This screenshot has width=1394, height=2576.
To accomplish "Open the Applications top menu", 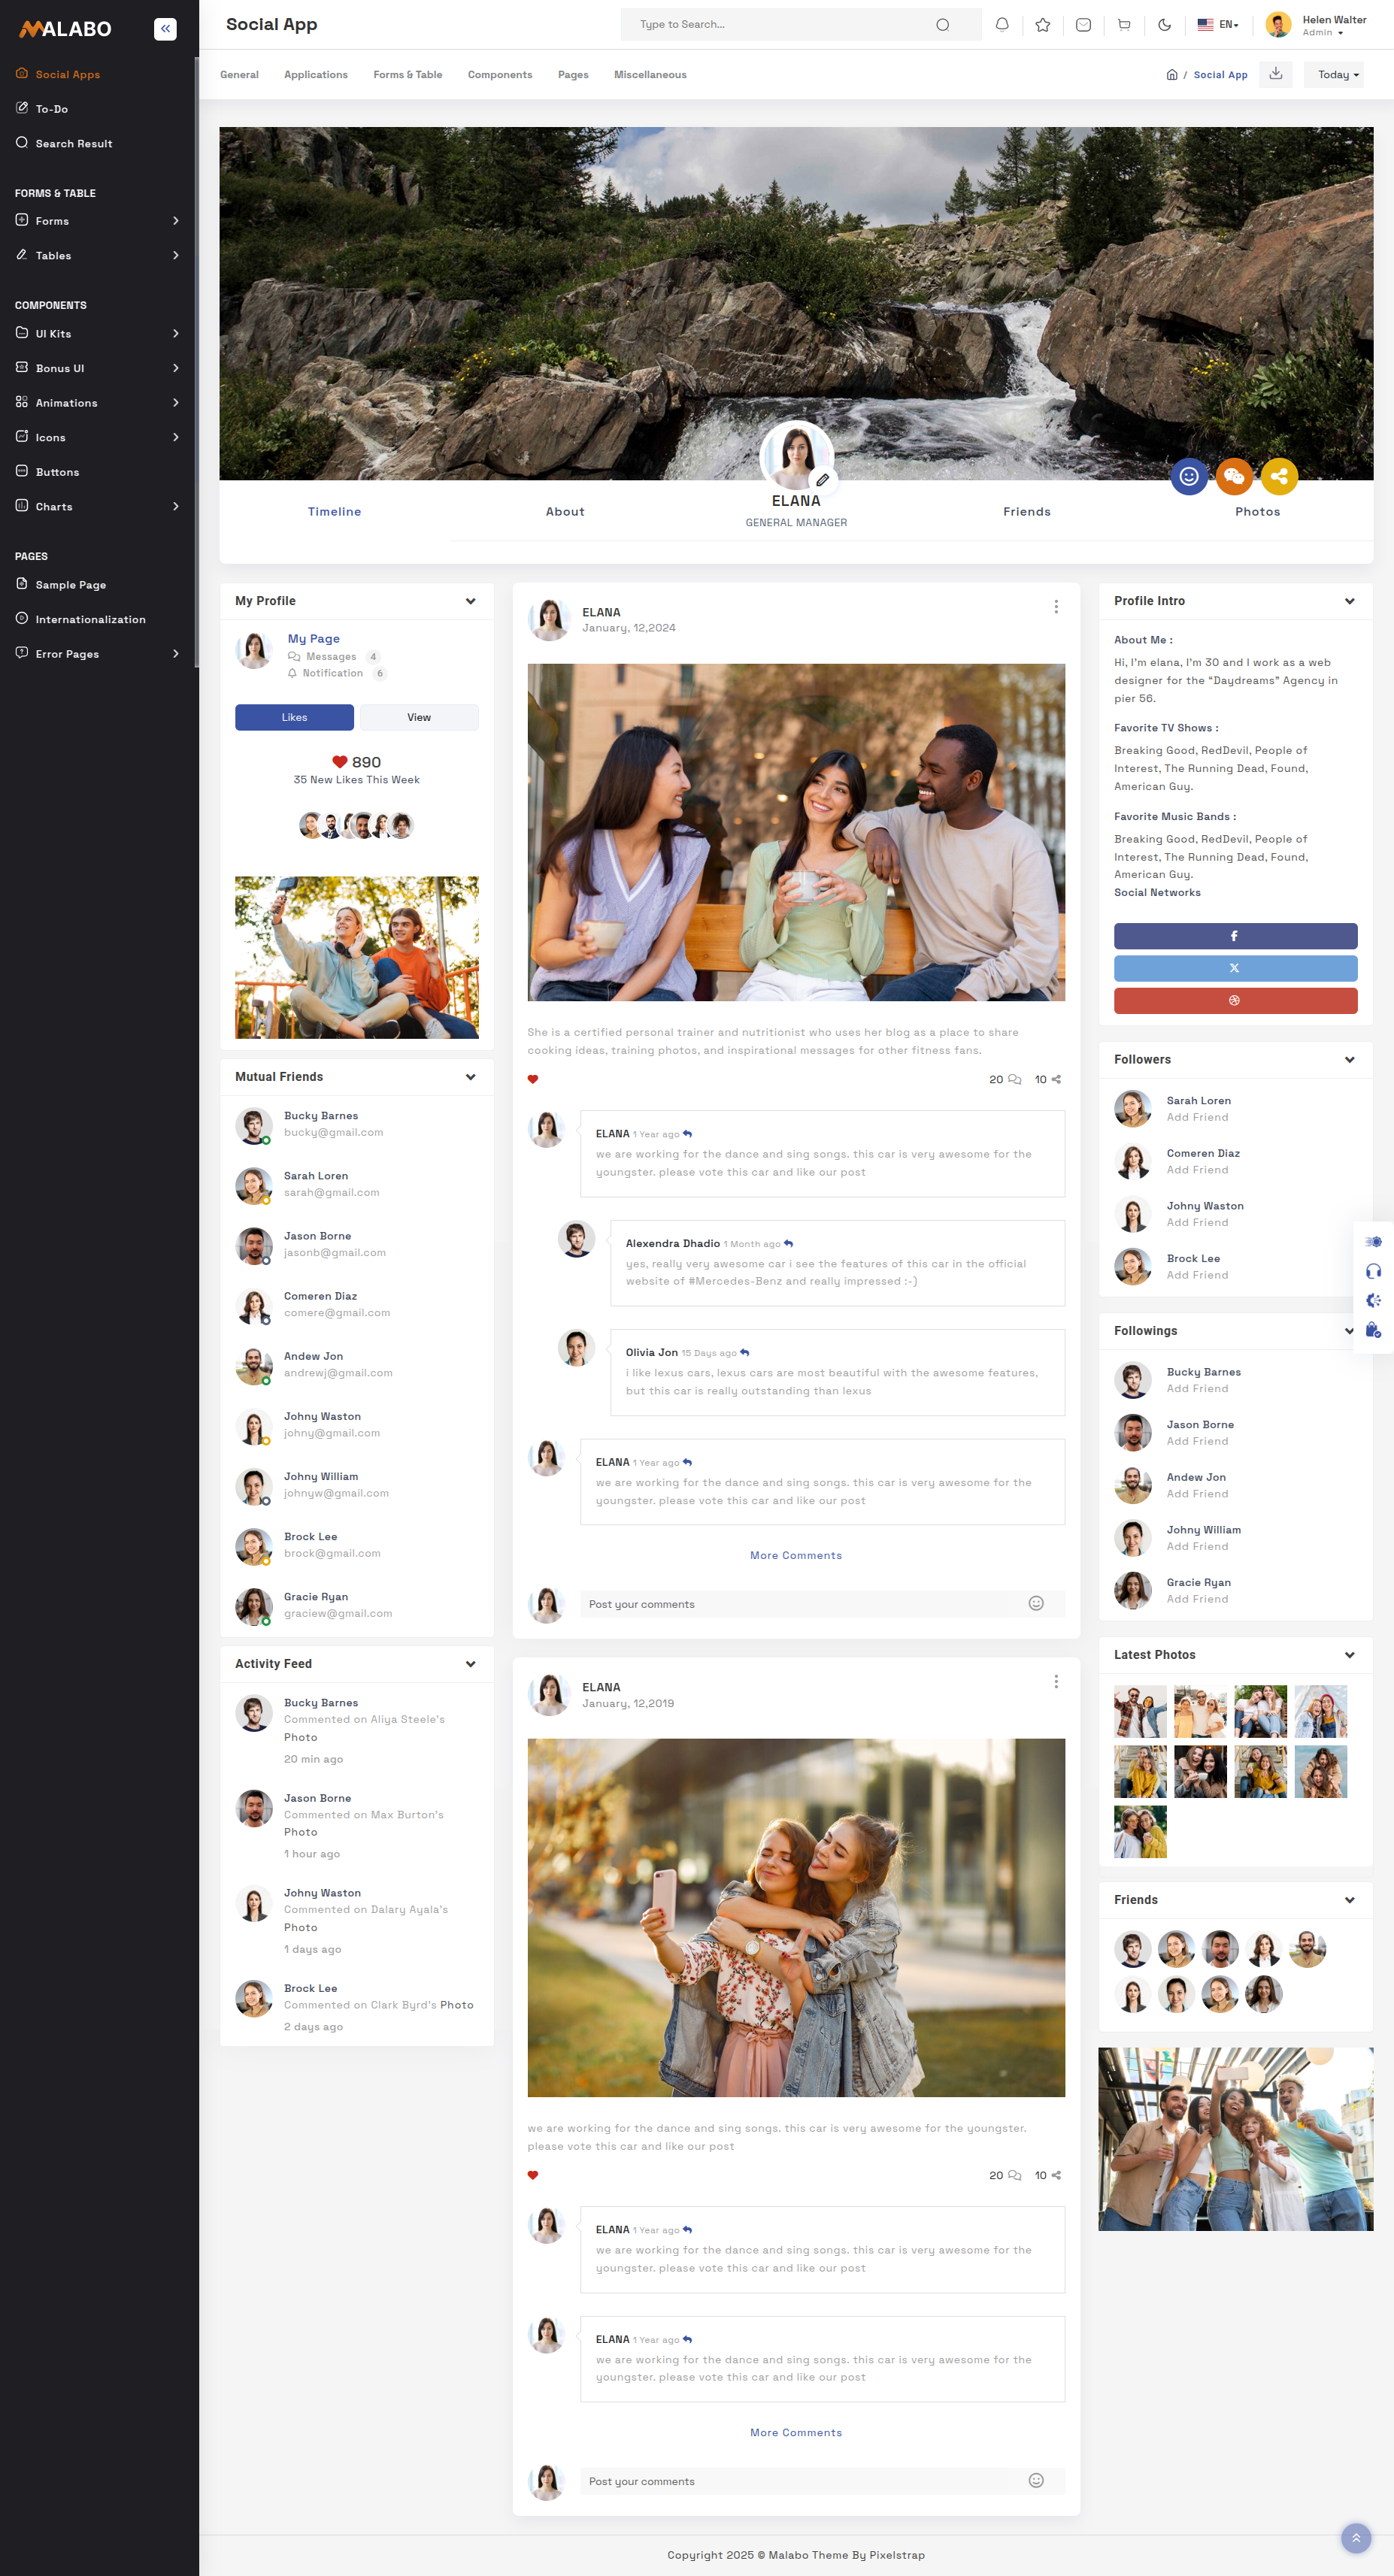I will pos(316,75).
